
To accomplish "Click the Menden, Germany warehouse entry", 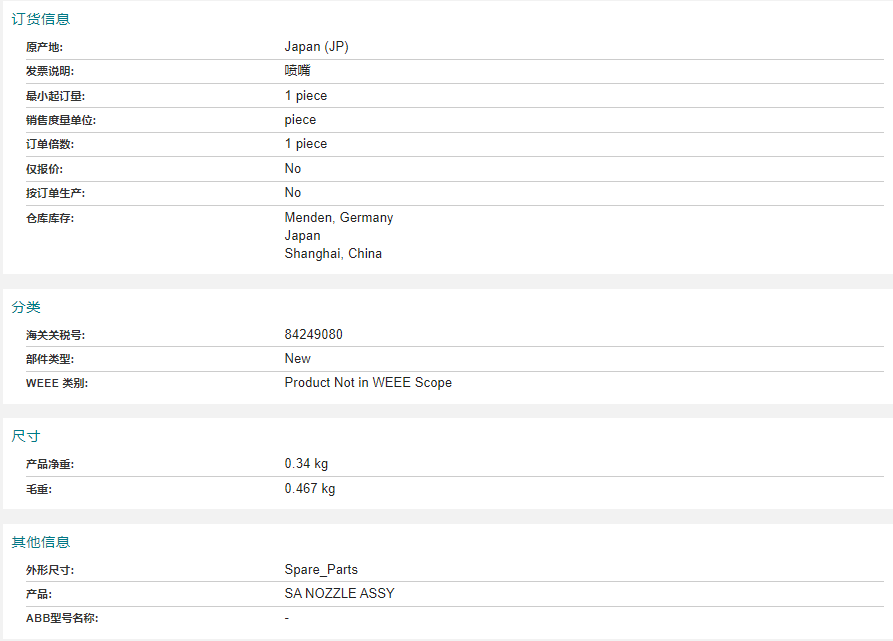I will [339, 217].
